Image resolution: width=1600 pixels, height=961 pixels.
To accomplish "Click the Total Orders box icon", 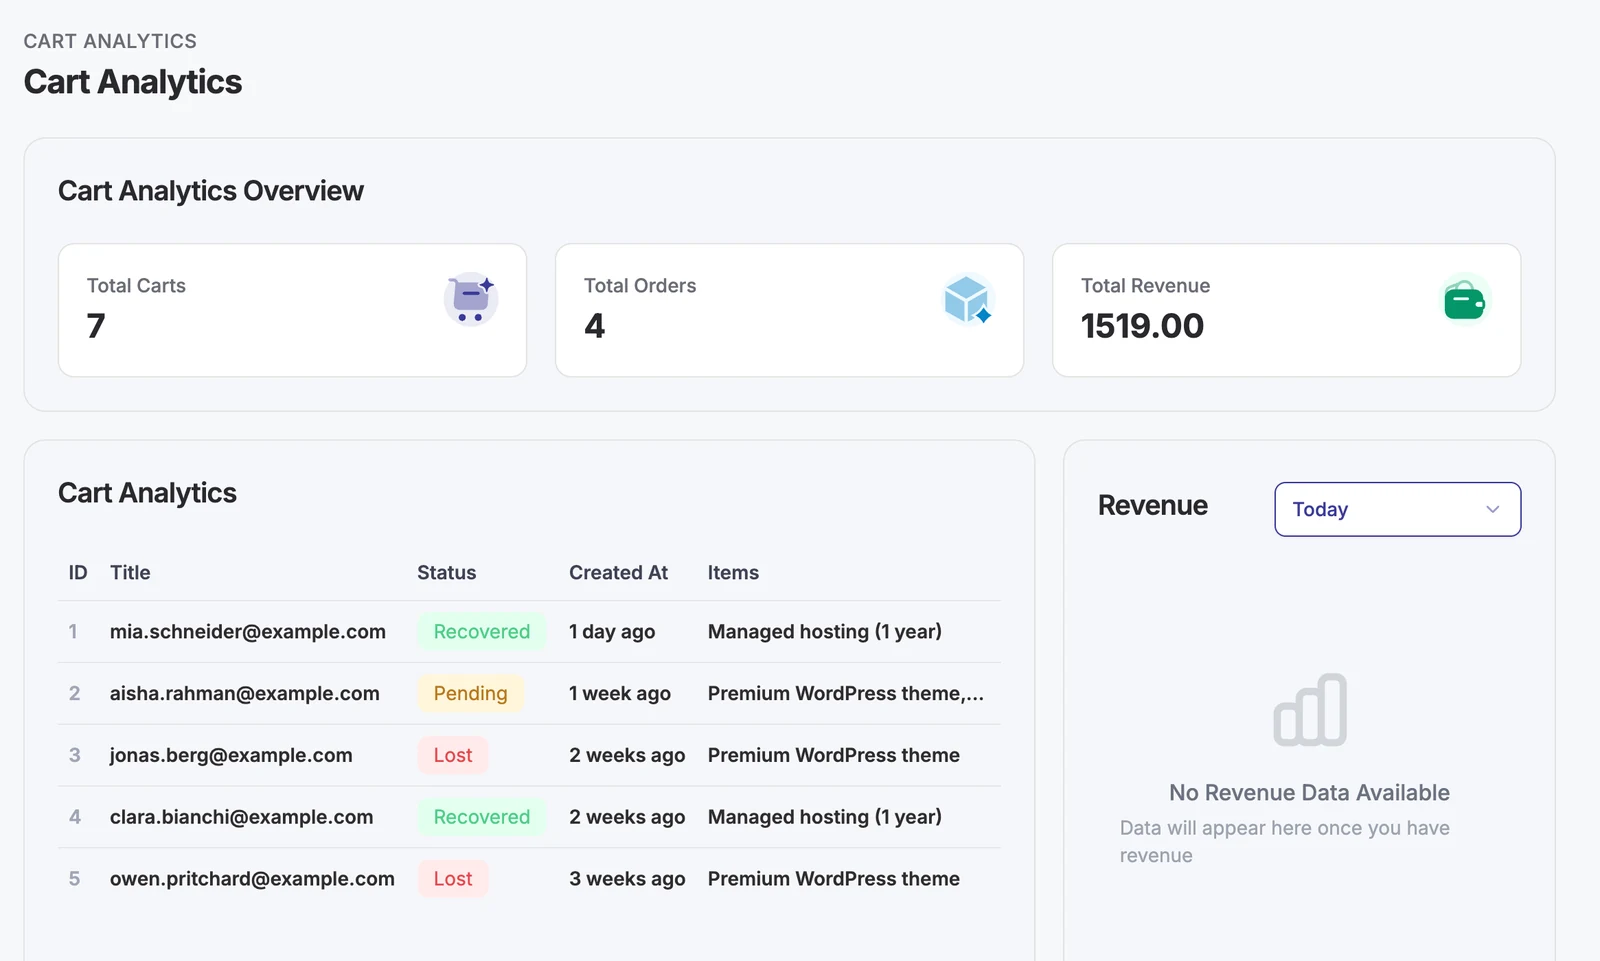I will 968,300.
